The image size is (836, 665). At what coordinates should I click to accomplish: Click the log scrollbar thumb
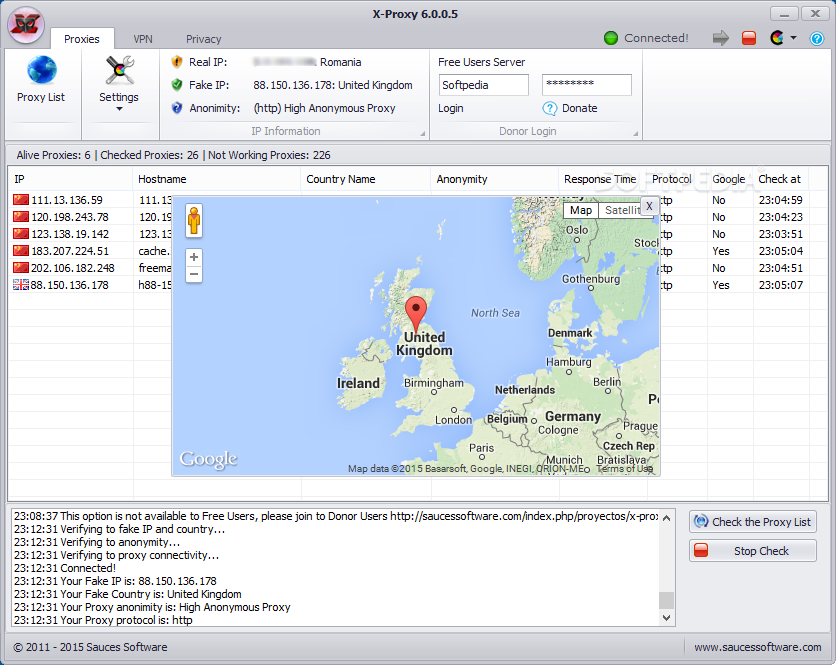click(x=666, y=600)
